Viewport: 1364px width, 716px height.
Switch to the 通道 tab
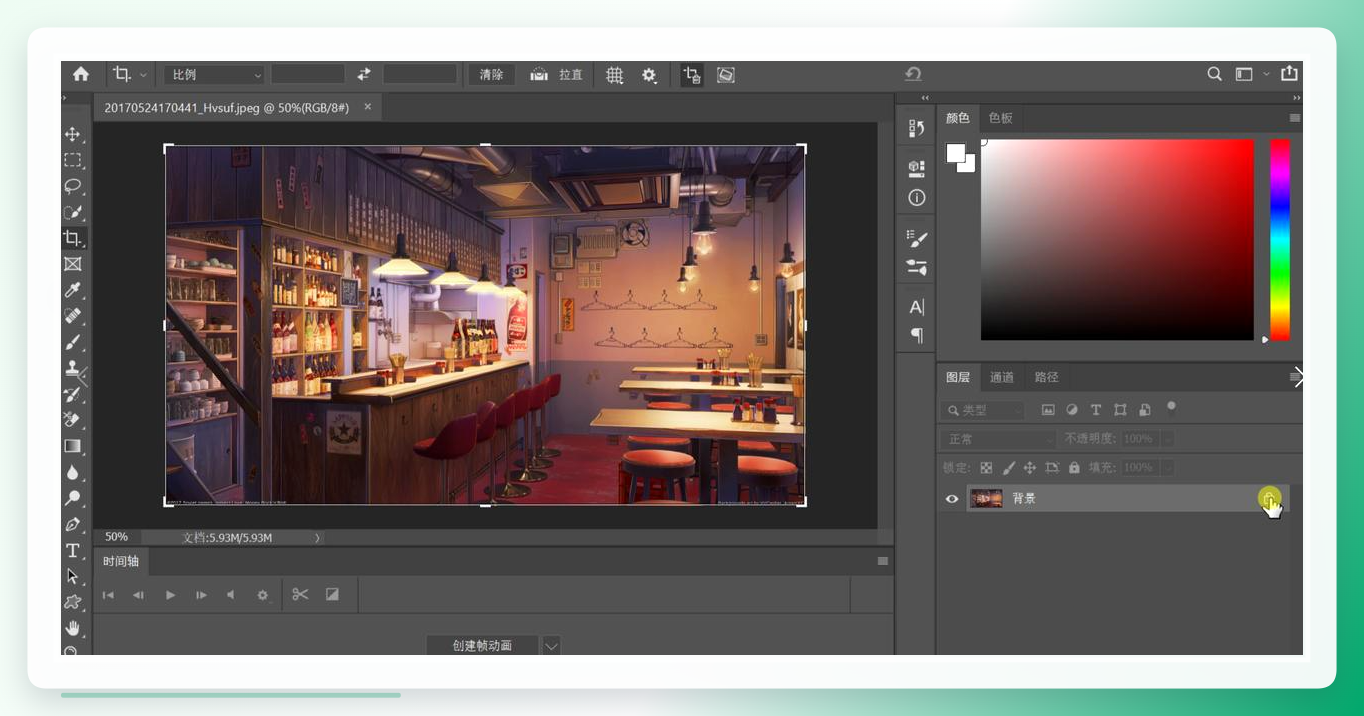tap(1002, 377)
